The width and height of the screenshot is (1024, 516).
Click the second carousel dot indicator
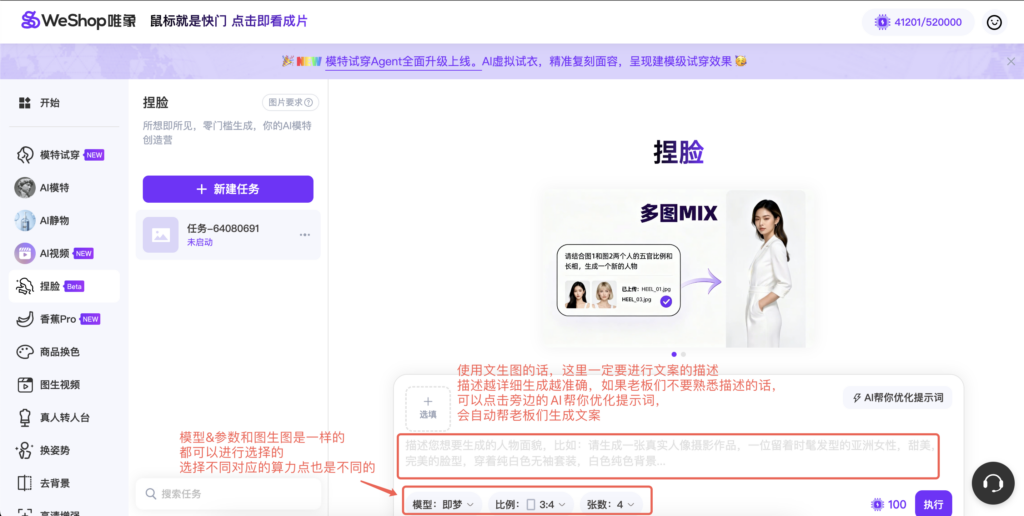(684, 354)
